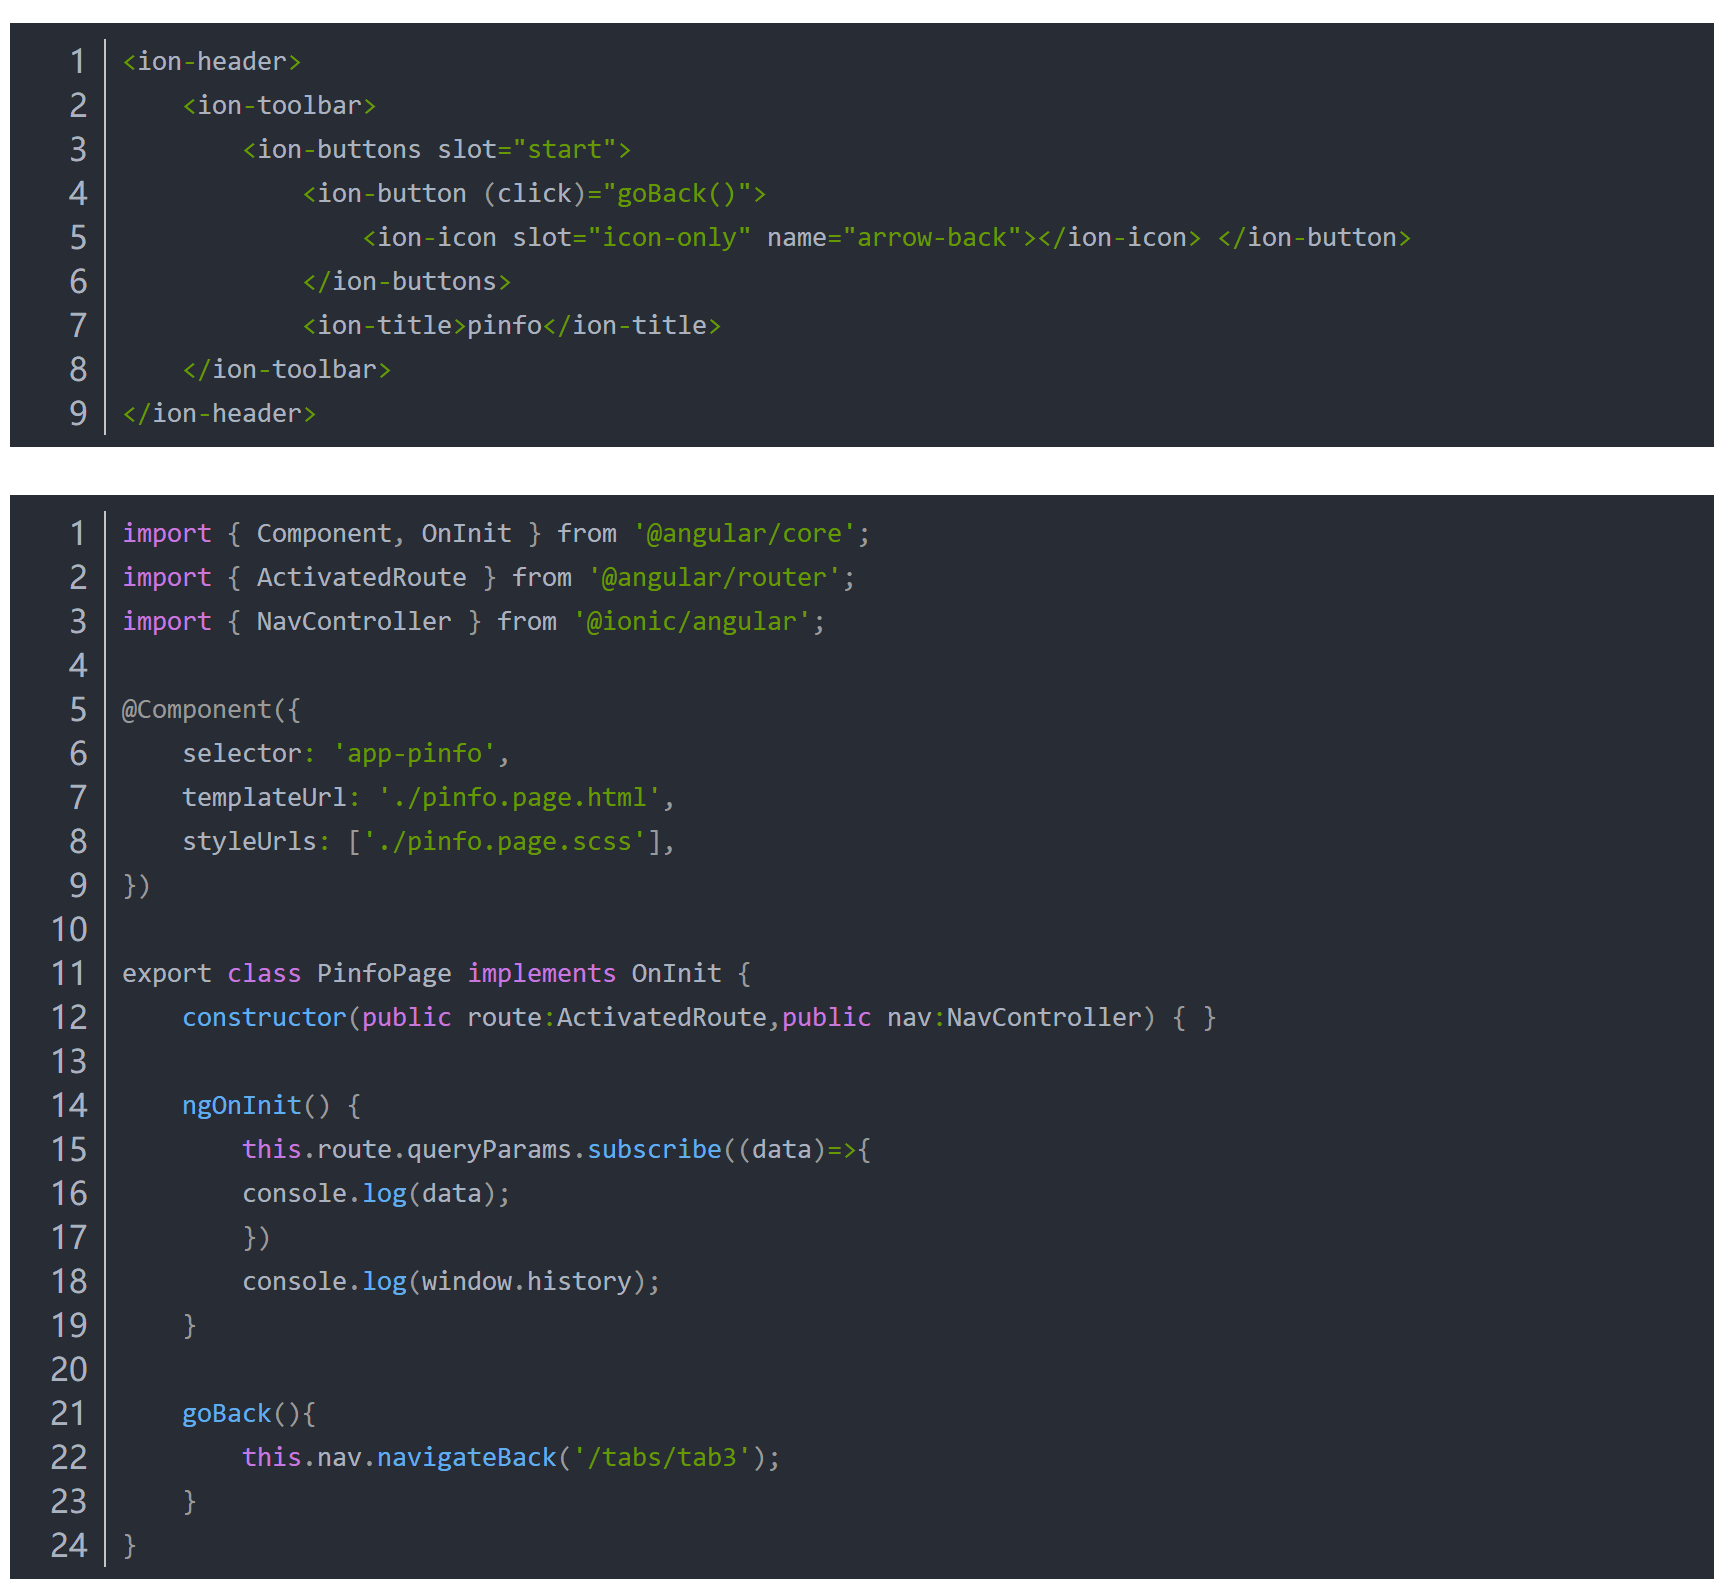Click the '/tabs/tab3' route string

pos(661,1457)
